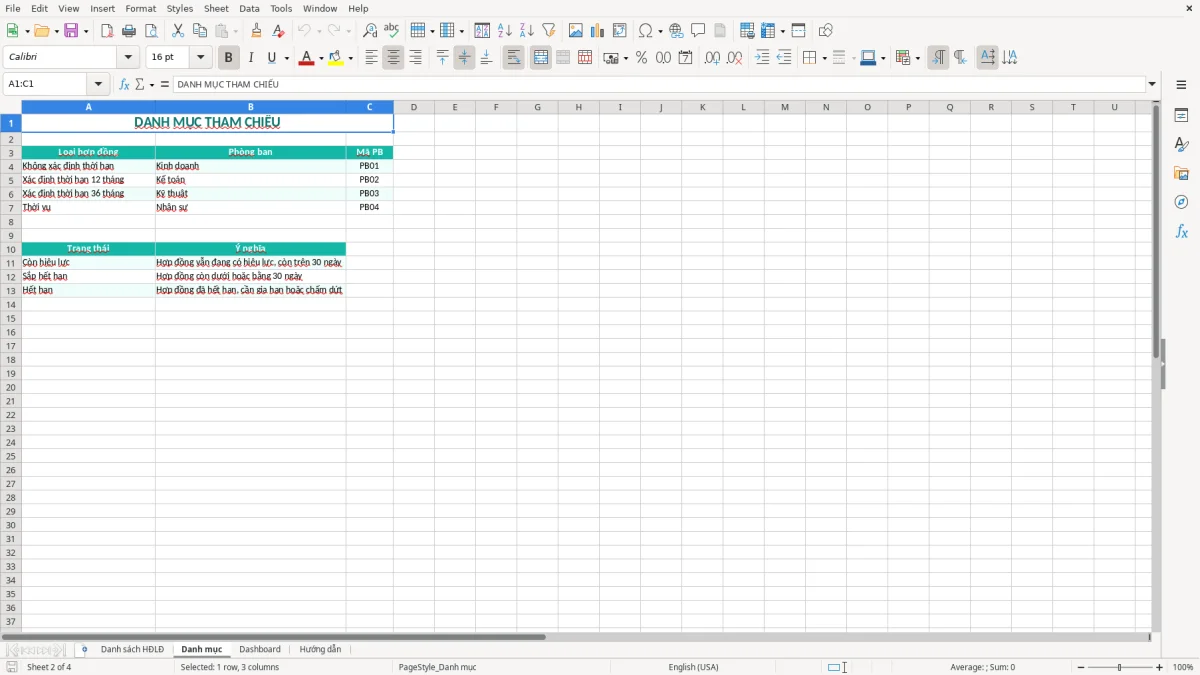Open the sidebar Navigator deck
Image resolution: width=1200 pixels, height=675 pixels.
1181,203
